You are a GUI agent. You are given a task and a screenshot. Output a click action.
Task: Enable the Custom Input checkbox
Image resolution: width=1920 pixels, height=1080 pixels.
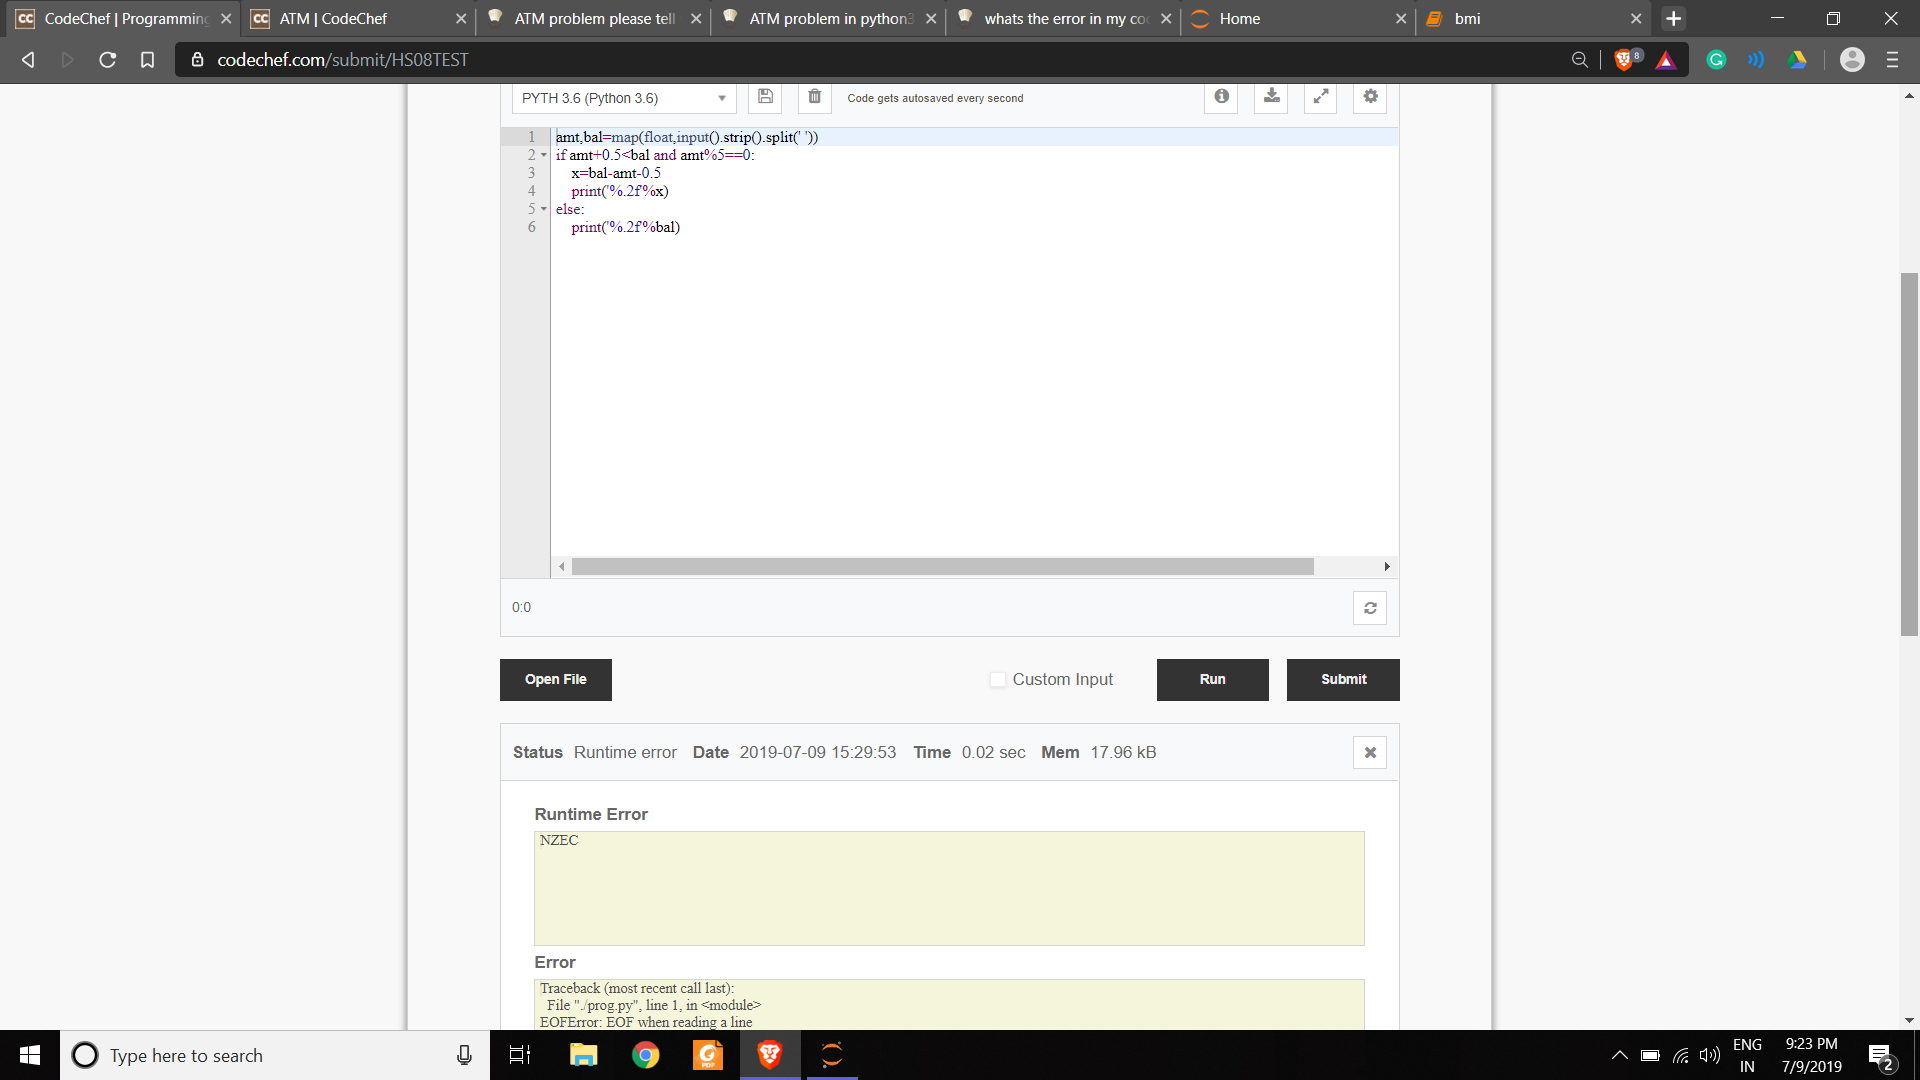coord(997,680)
